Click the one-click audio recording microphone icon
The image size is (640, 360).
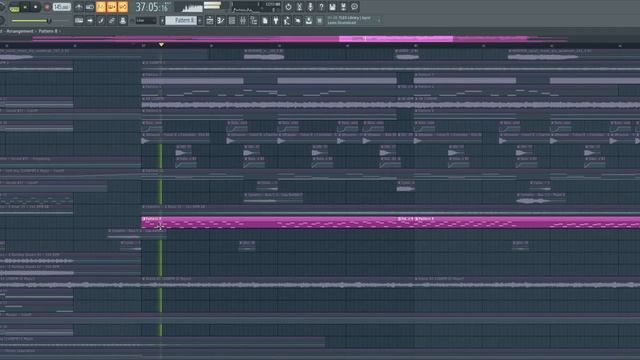310,7
